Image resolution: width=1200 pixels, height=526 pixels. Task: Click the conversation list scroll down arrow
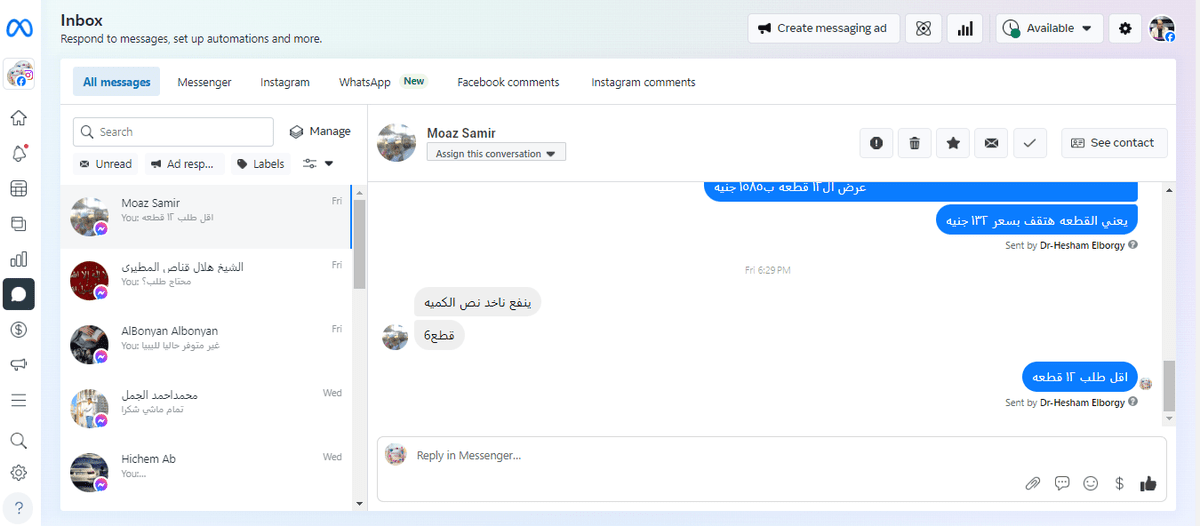click(x=360, y=503)
